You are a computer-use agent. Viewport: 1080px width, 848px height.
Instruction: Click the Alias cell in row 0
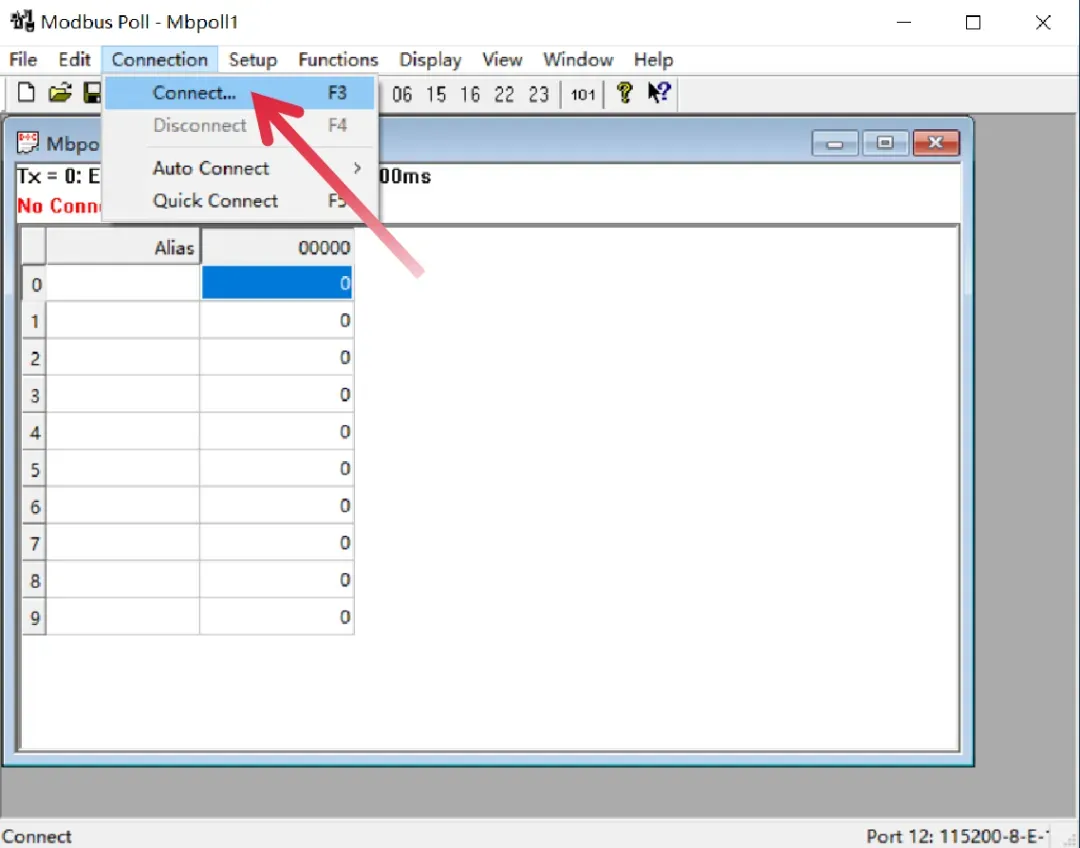pyautogui.click(x=123, y=283)
